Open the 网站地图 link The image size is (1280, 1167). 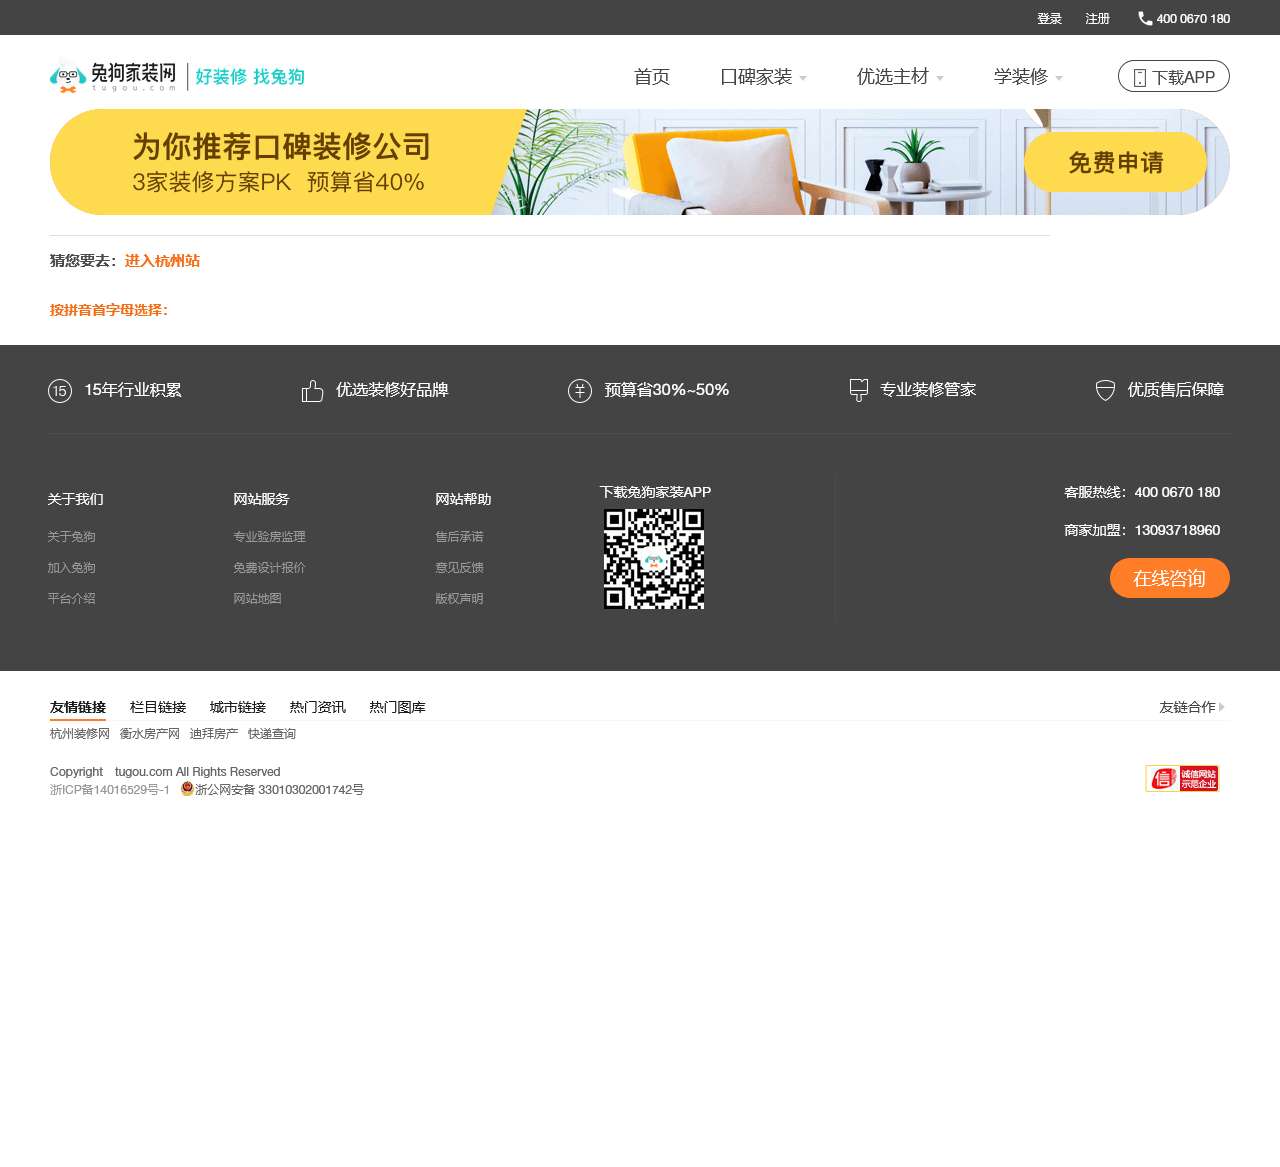[258, 599]
